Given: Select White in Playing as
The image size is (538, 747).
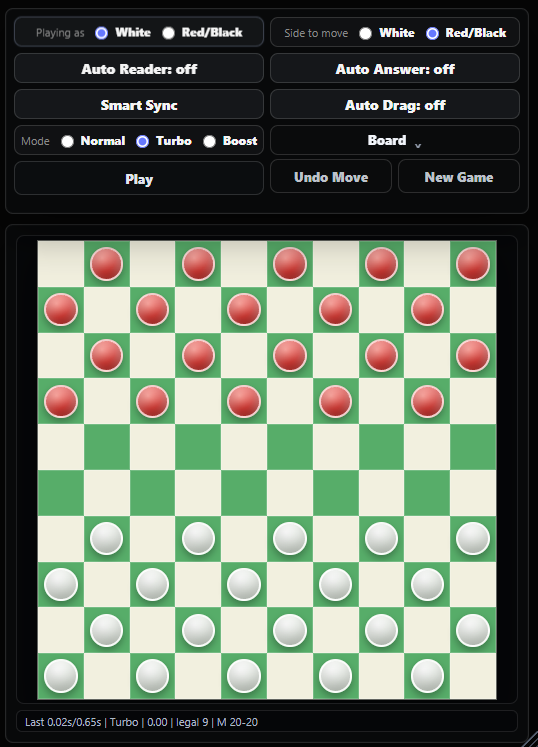Looking at the screenshot, I should pos(102,33).
